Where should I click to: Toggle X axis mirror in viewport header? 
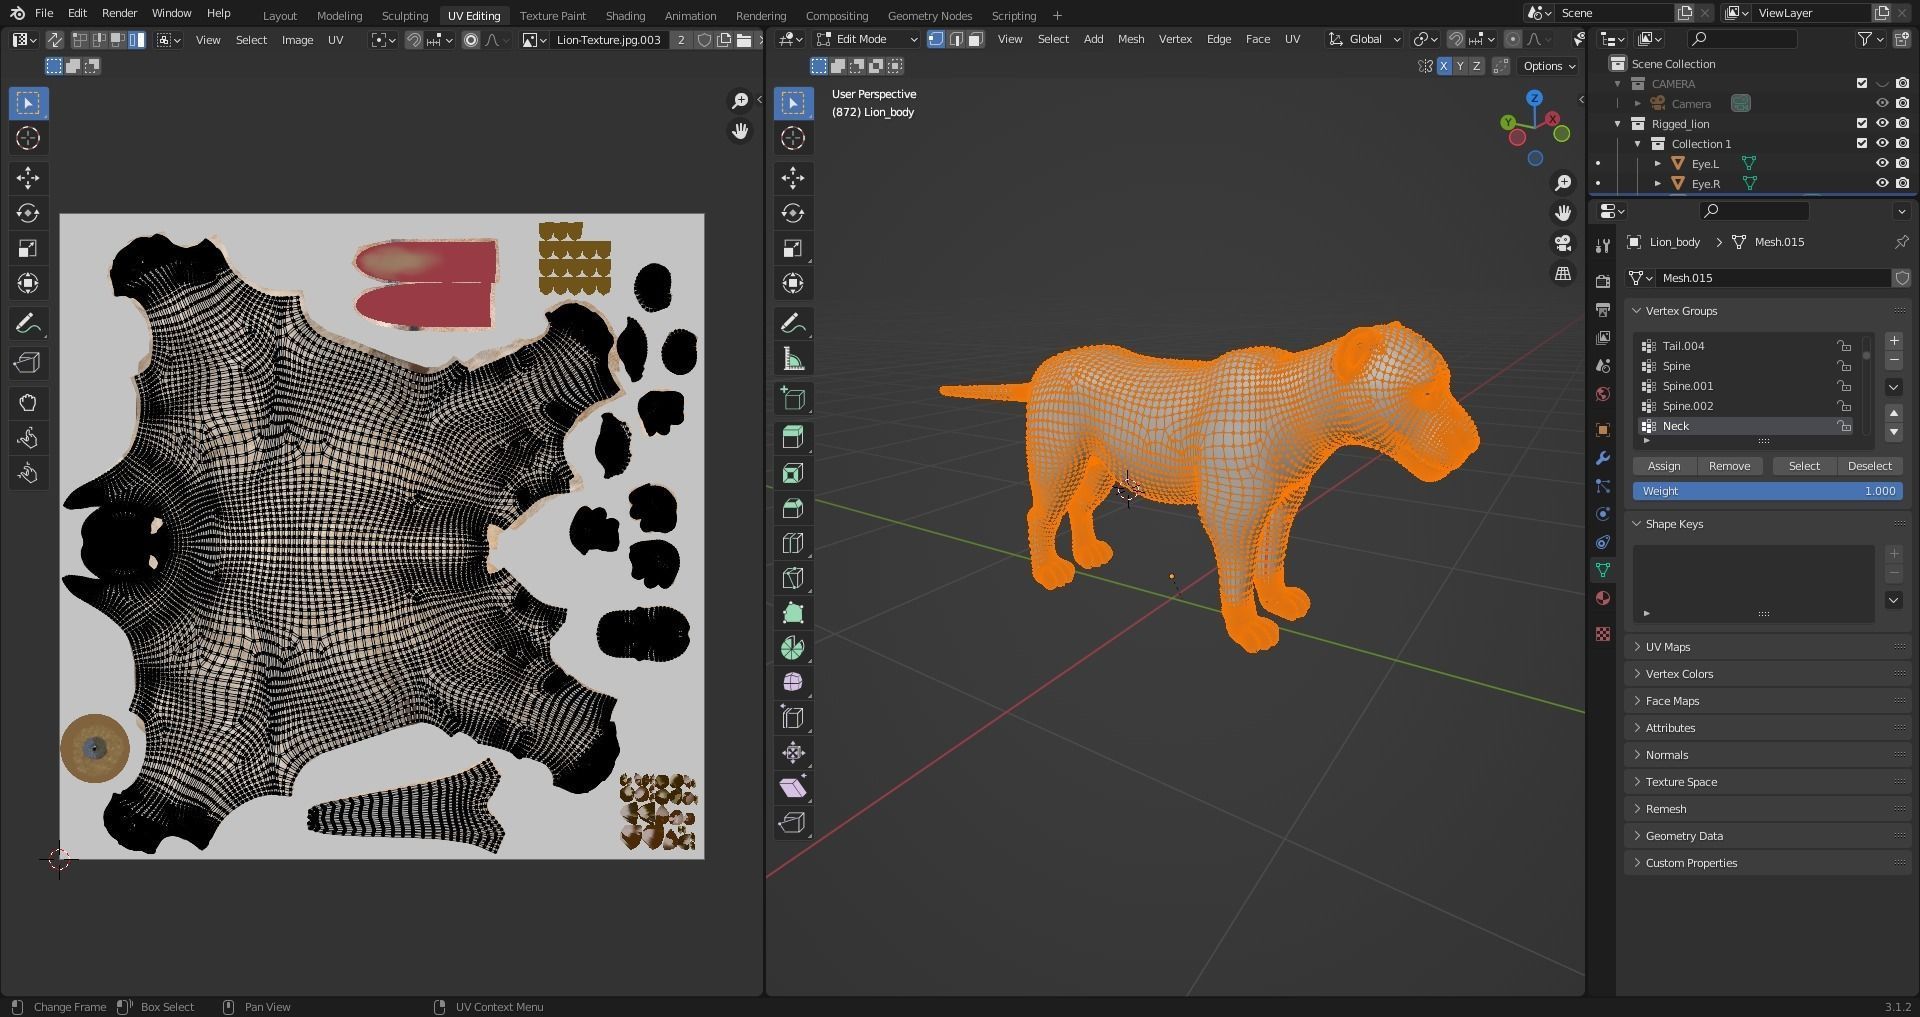(1444, 66)
